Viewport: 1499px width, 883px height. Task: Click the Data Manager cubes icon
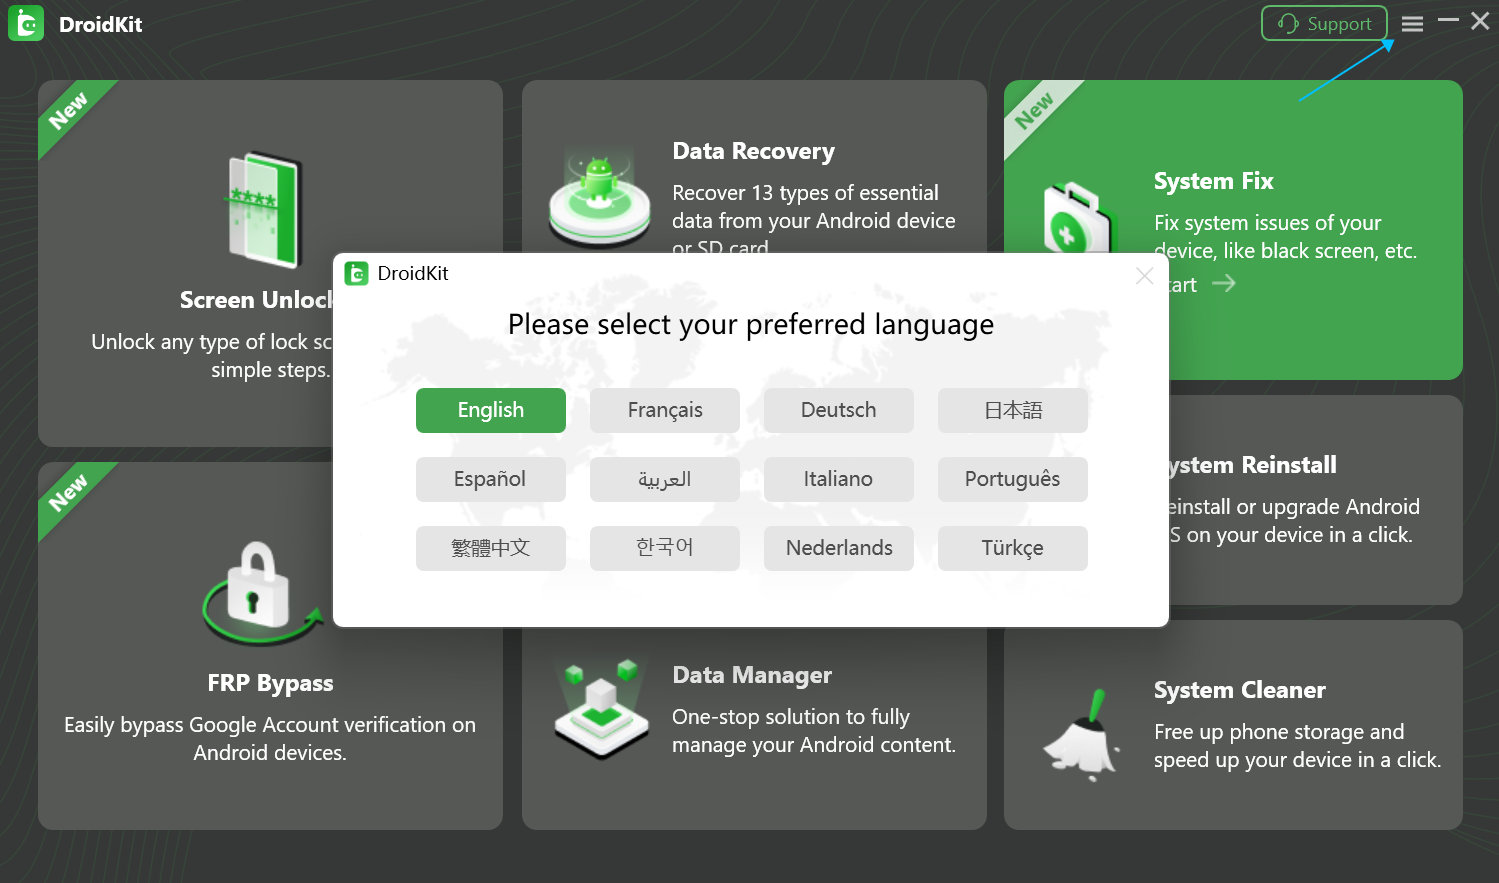point(600,708)
